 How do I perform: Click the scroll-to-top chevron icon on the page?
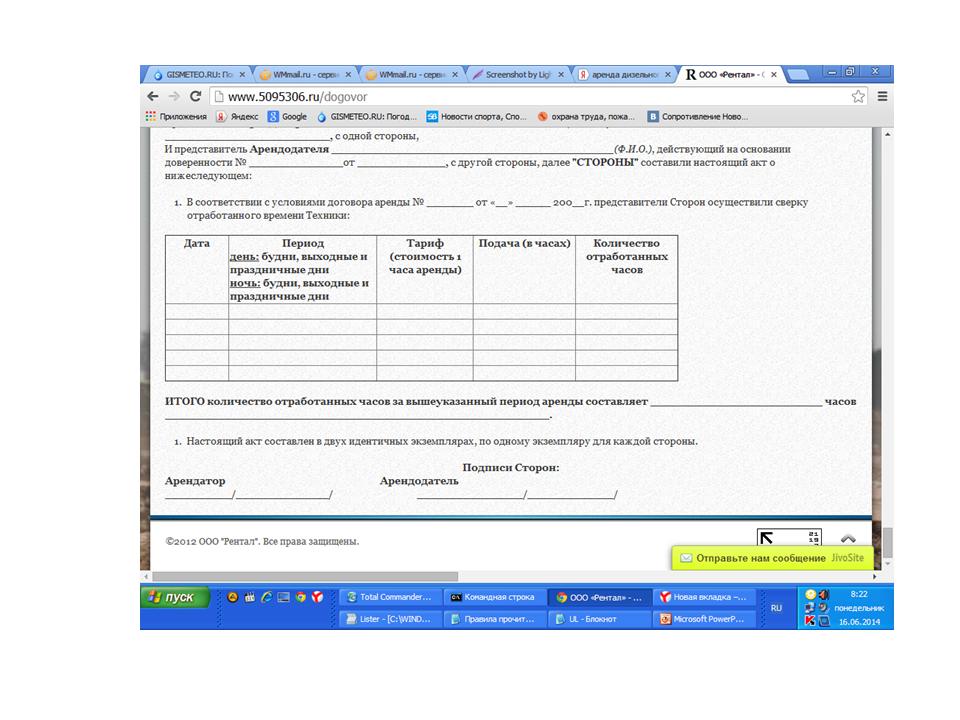(848, 538)
